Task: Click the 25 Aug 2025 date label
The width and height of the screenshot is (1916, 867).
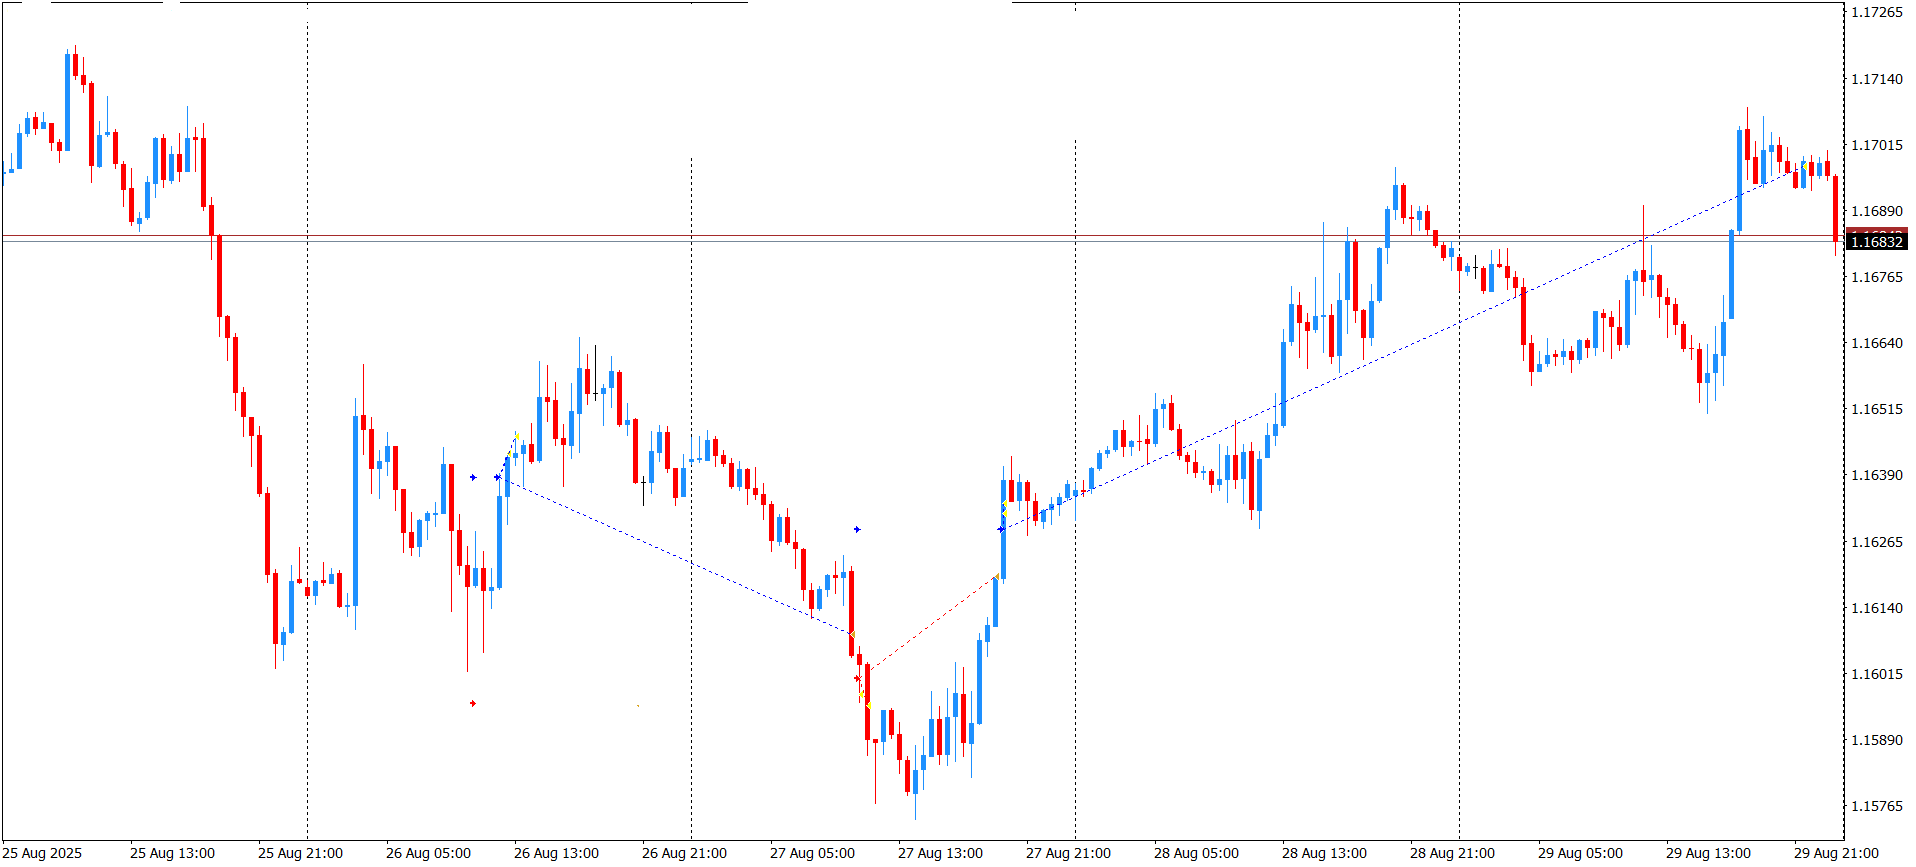Action: click(x=43, y=853)
